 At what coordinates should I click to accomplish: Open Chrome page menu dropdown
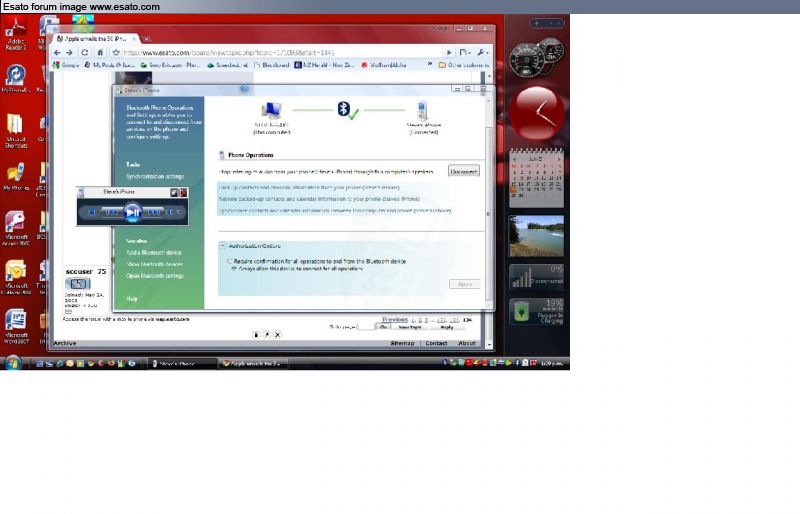coord(464,53)
